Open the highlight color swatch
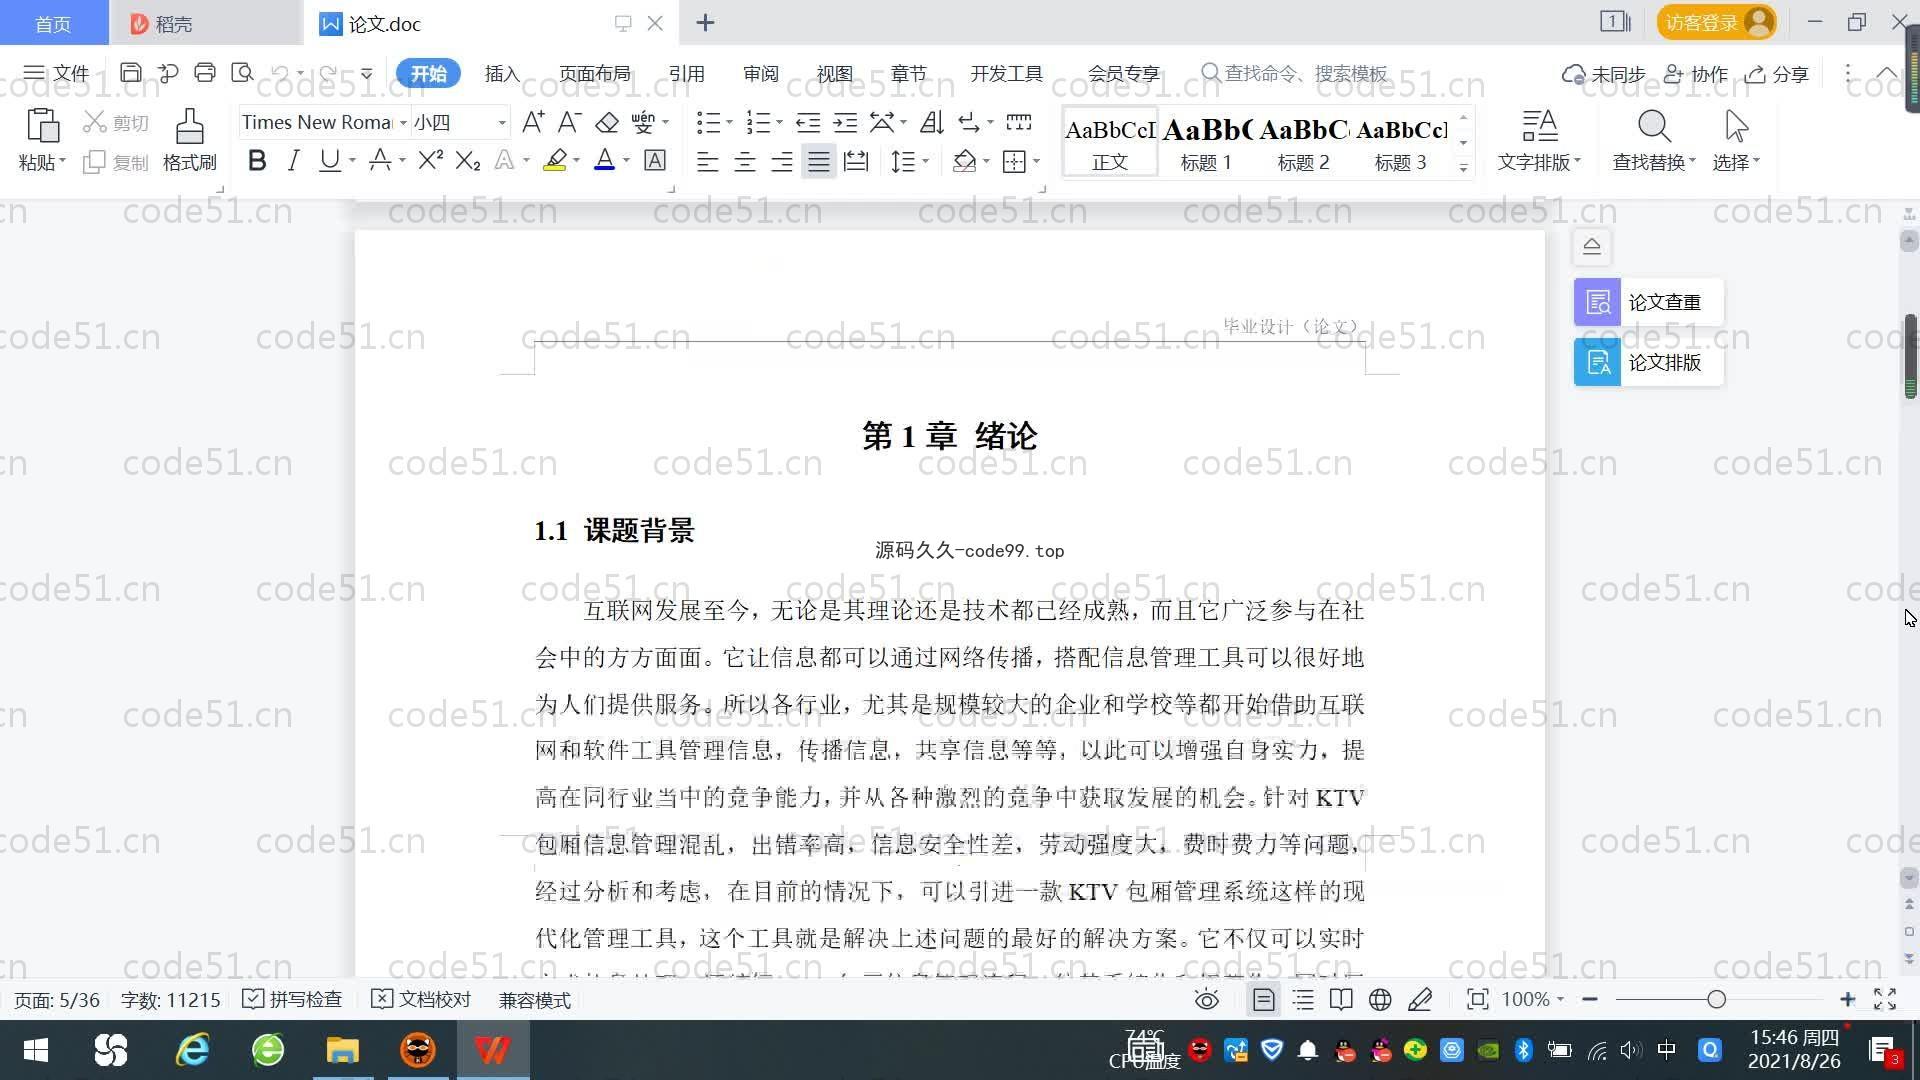 [555, 160]
